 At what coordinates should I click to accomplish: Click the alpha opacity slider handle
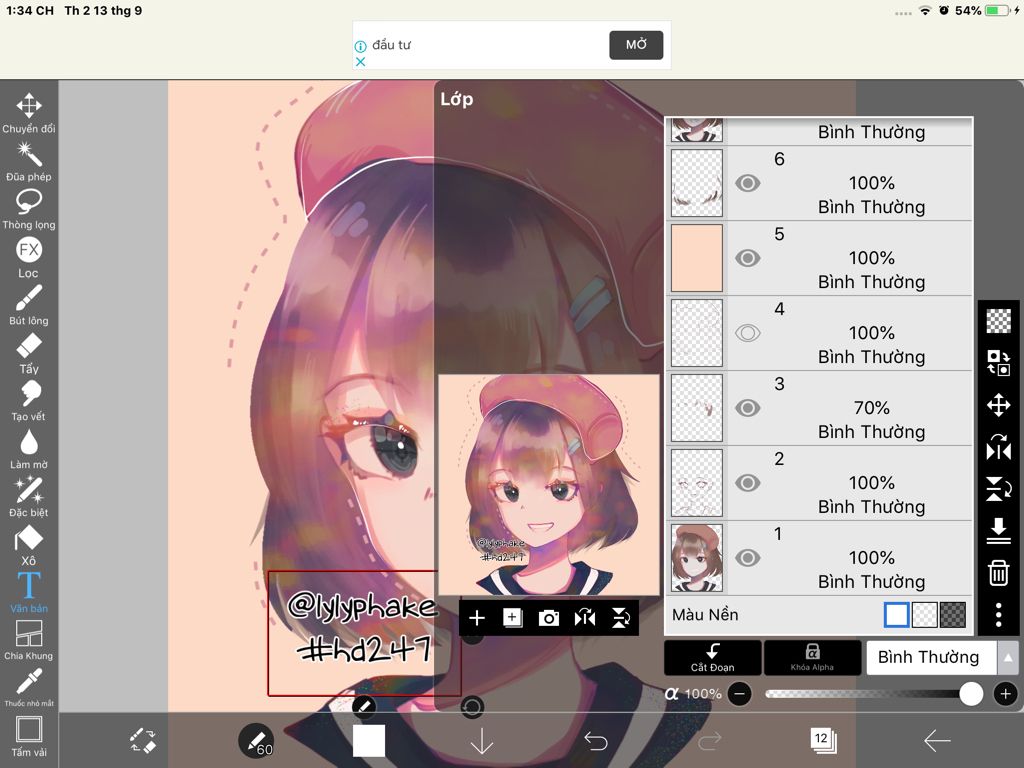[x=971, y=694]
